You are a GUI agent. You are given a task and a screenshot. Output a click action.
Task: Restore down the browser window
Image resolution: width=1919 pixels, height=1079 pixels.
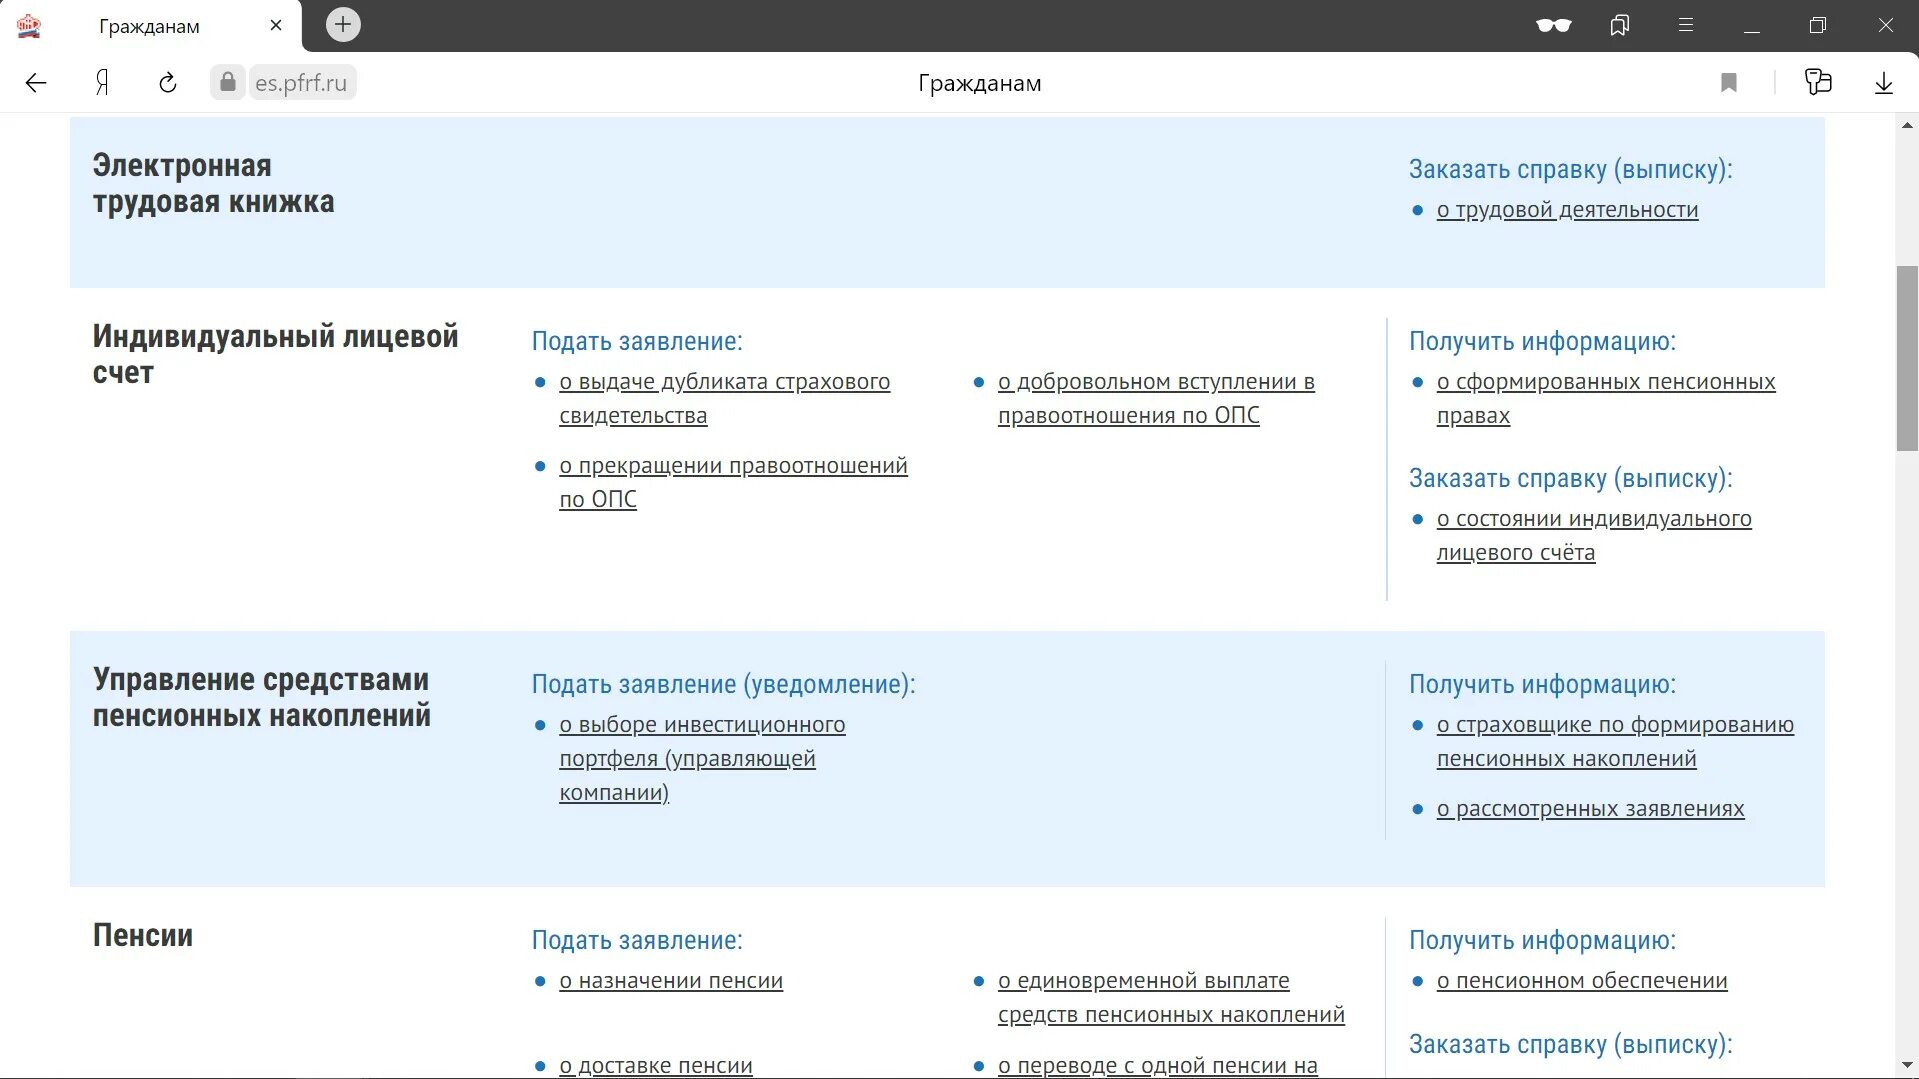click(1818, 25)
